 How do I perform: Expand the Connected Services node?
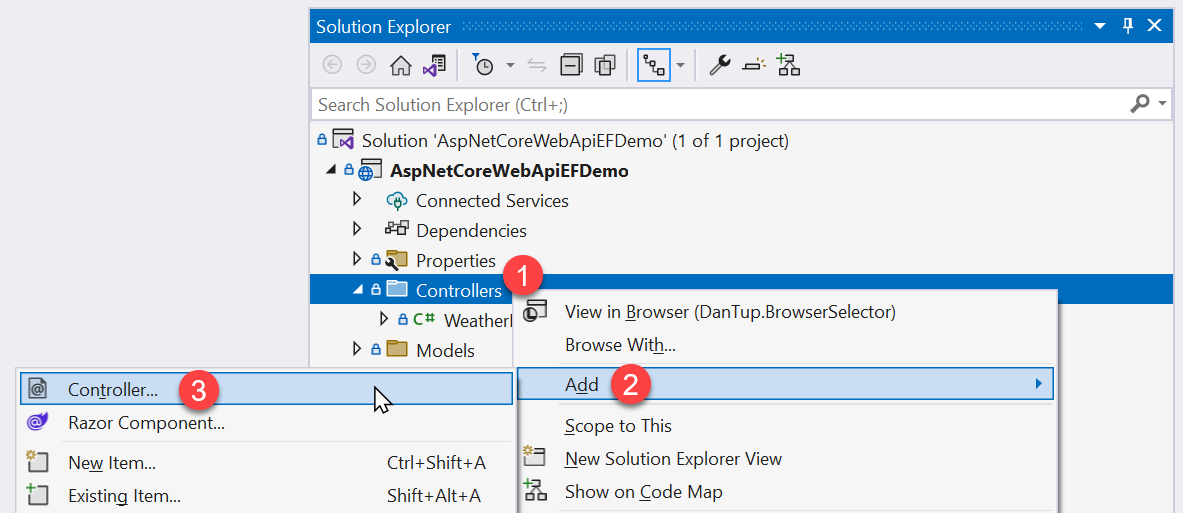[358, 199]
